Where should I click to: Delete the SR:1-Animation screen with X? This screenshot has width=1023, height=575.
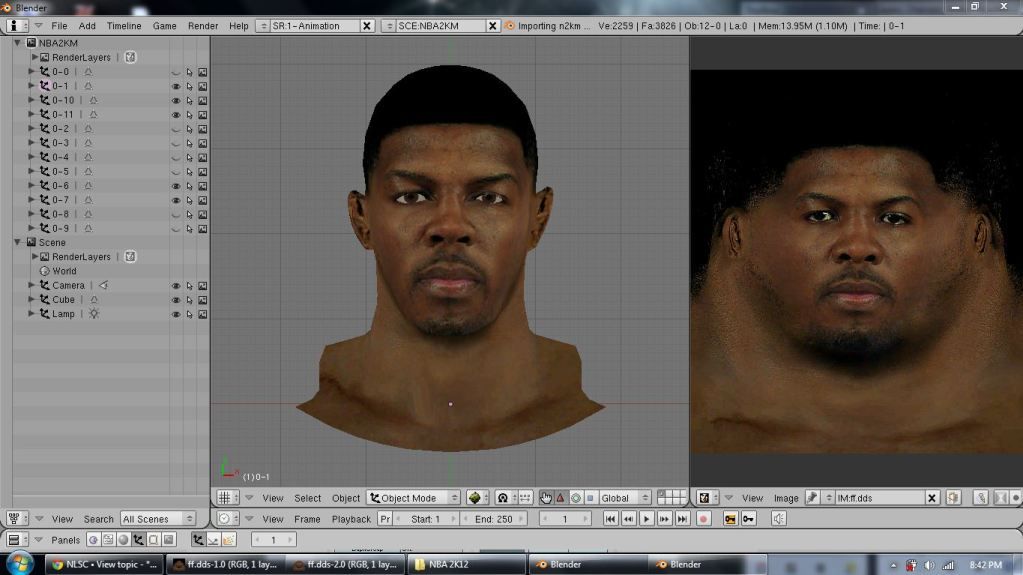click(367, 26)
